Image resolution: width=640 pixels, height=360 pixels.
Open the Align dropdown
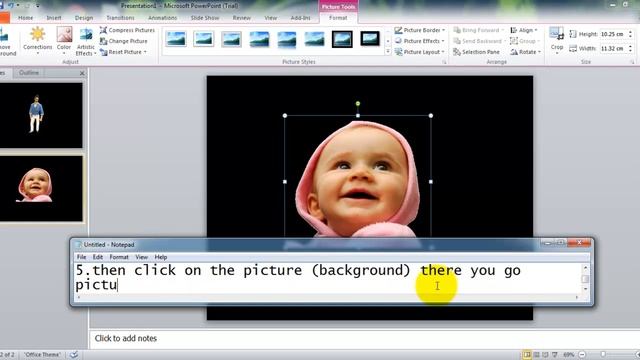pyautogui.click(x=524, y=30)
